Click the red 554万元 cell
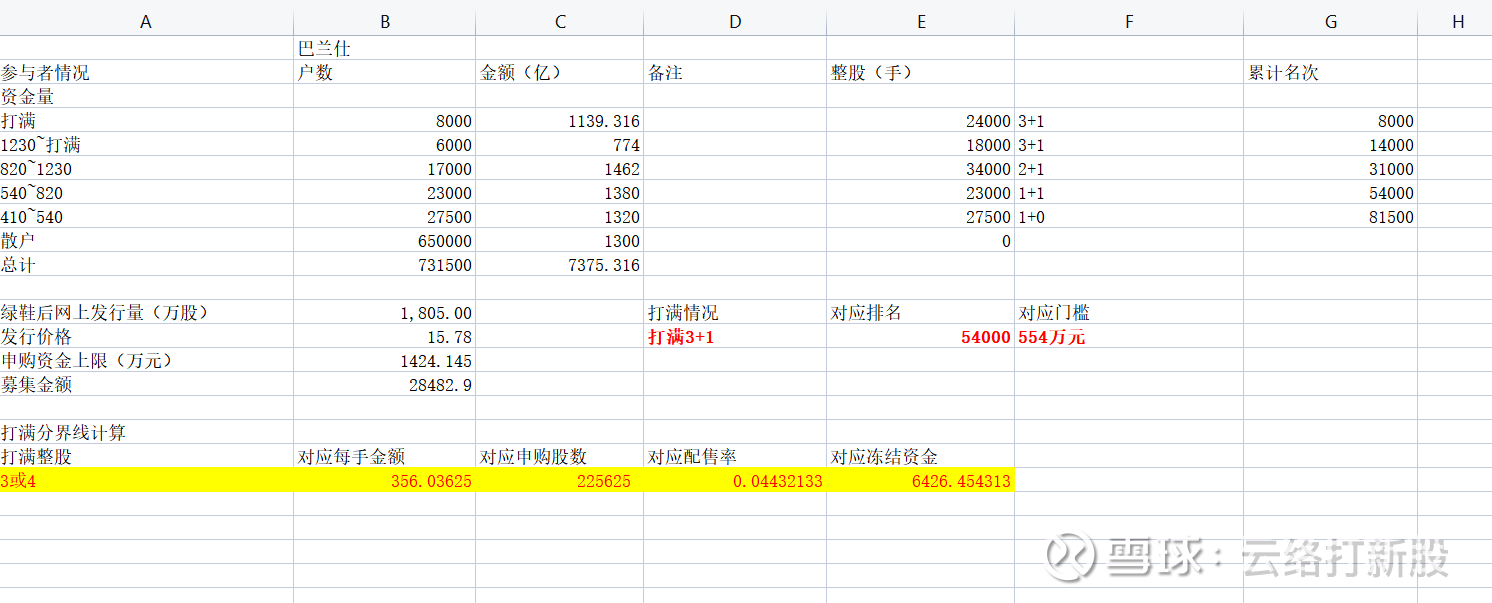Viewport: 1492px width, 603px height. [x=1129, y=336]
